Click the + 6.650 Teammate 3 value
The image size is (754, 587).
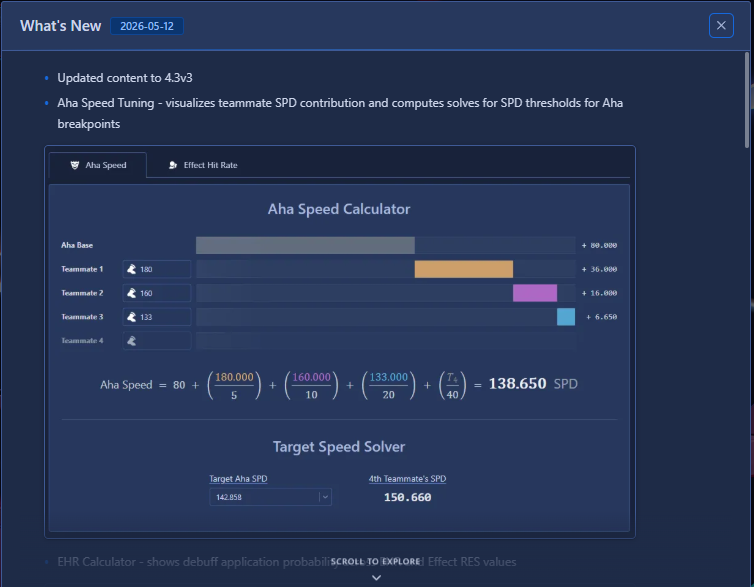click(602, 317)
